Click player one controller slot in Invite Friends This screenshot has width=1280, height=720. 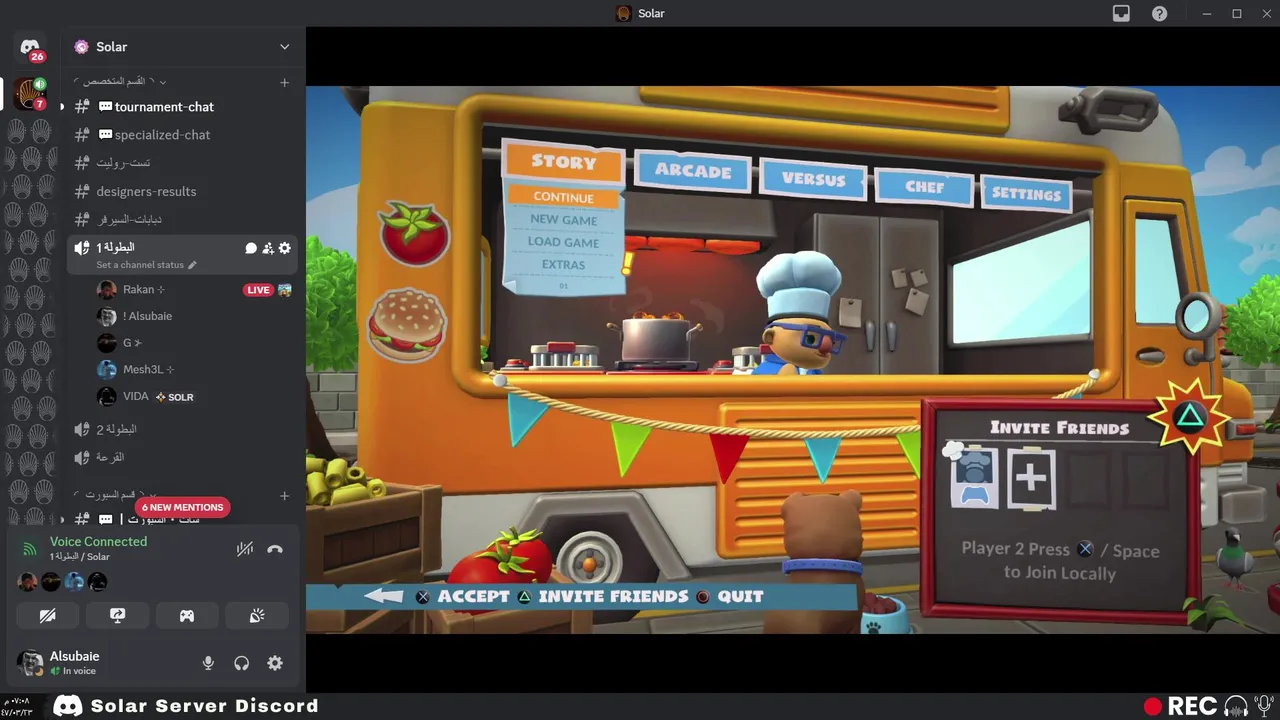[974, 479]
